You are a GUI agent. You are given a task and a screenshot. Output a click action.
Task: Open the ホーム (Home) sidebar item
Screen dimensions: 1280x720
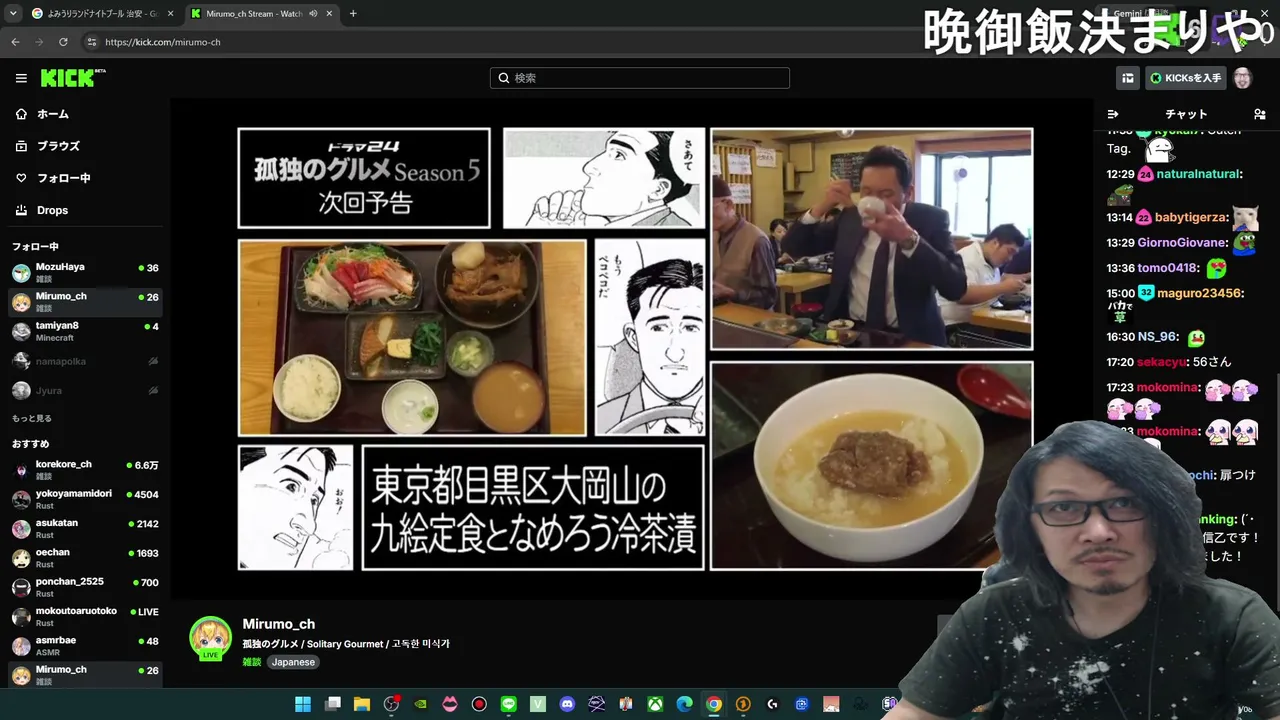click(x=85, y=114)
